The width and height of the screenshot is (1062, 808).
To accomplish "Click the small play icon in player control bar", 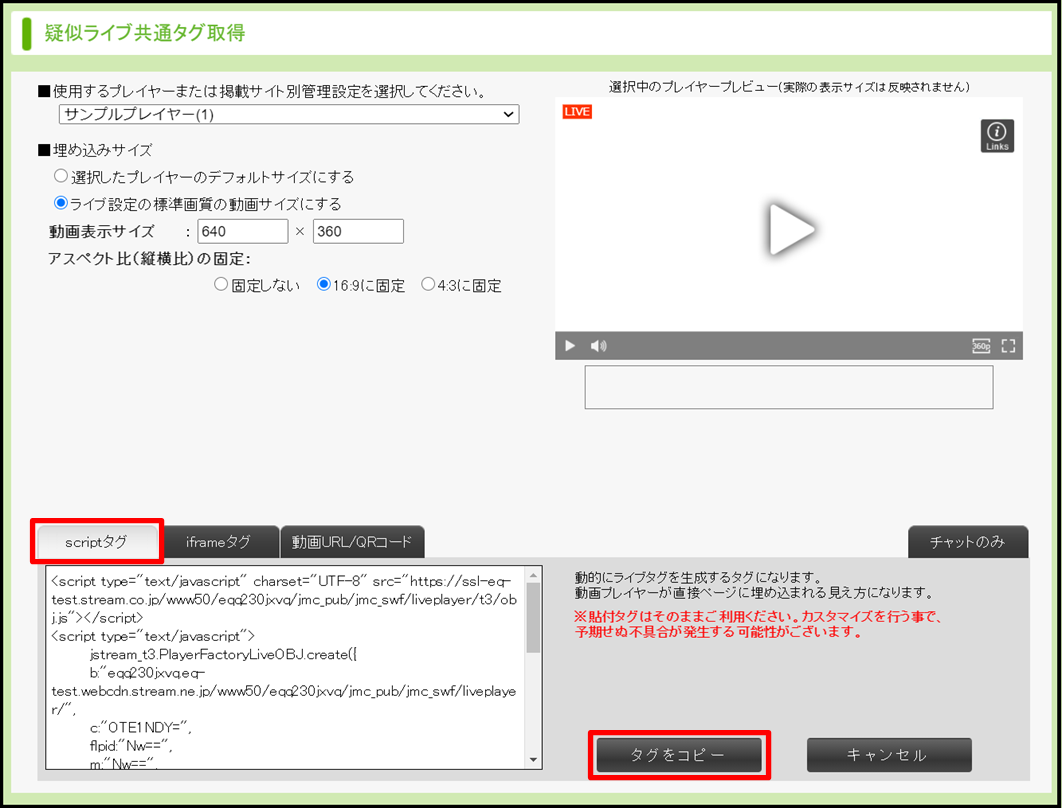I will coord(570,346).
